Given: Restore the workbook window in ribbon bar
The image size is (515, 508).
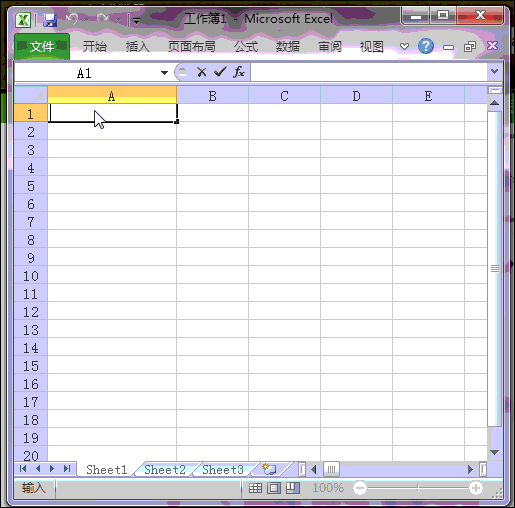Looking at the screenshot, I should [x=470, y=47].
